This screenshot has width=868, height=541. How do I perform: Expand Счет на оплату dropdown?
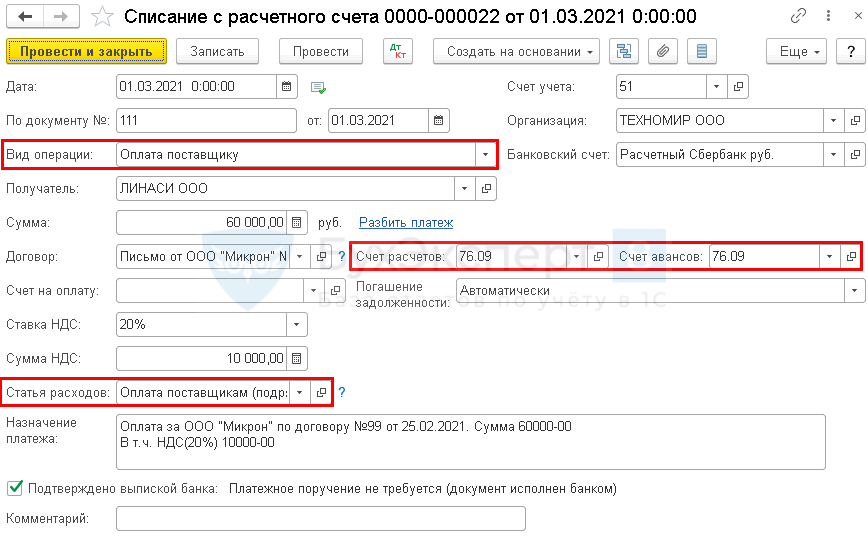point(313,290)
